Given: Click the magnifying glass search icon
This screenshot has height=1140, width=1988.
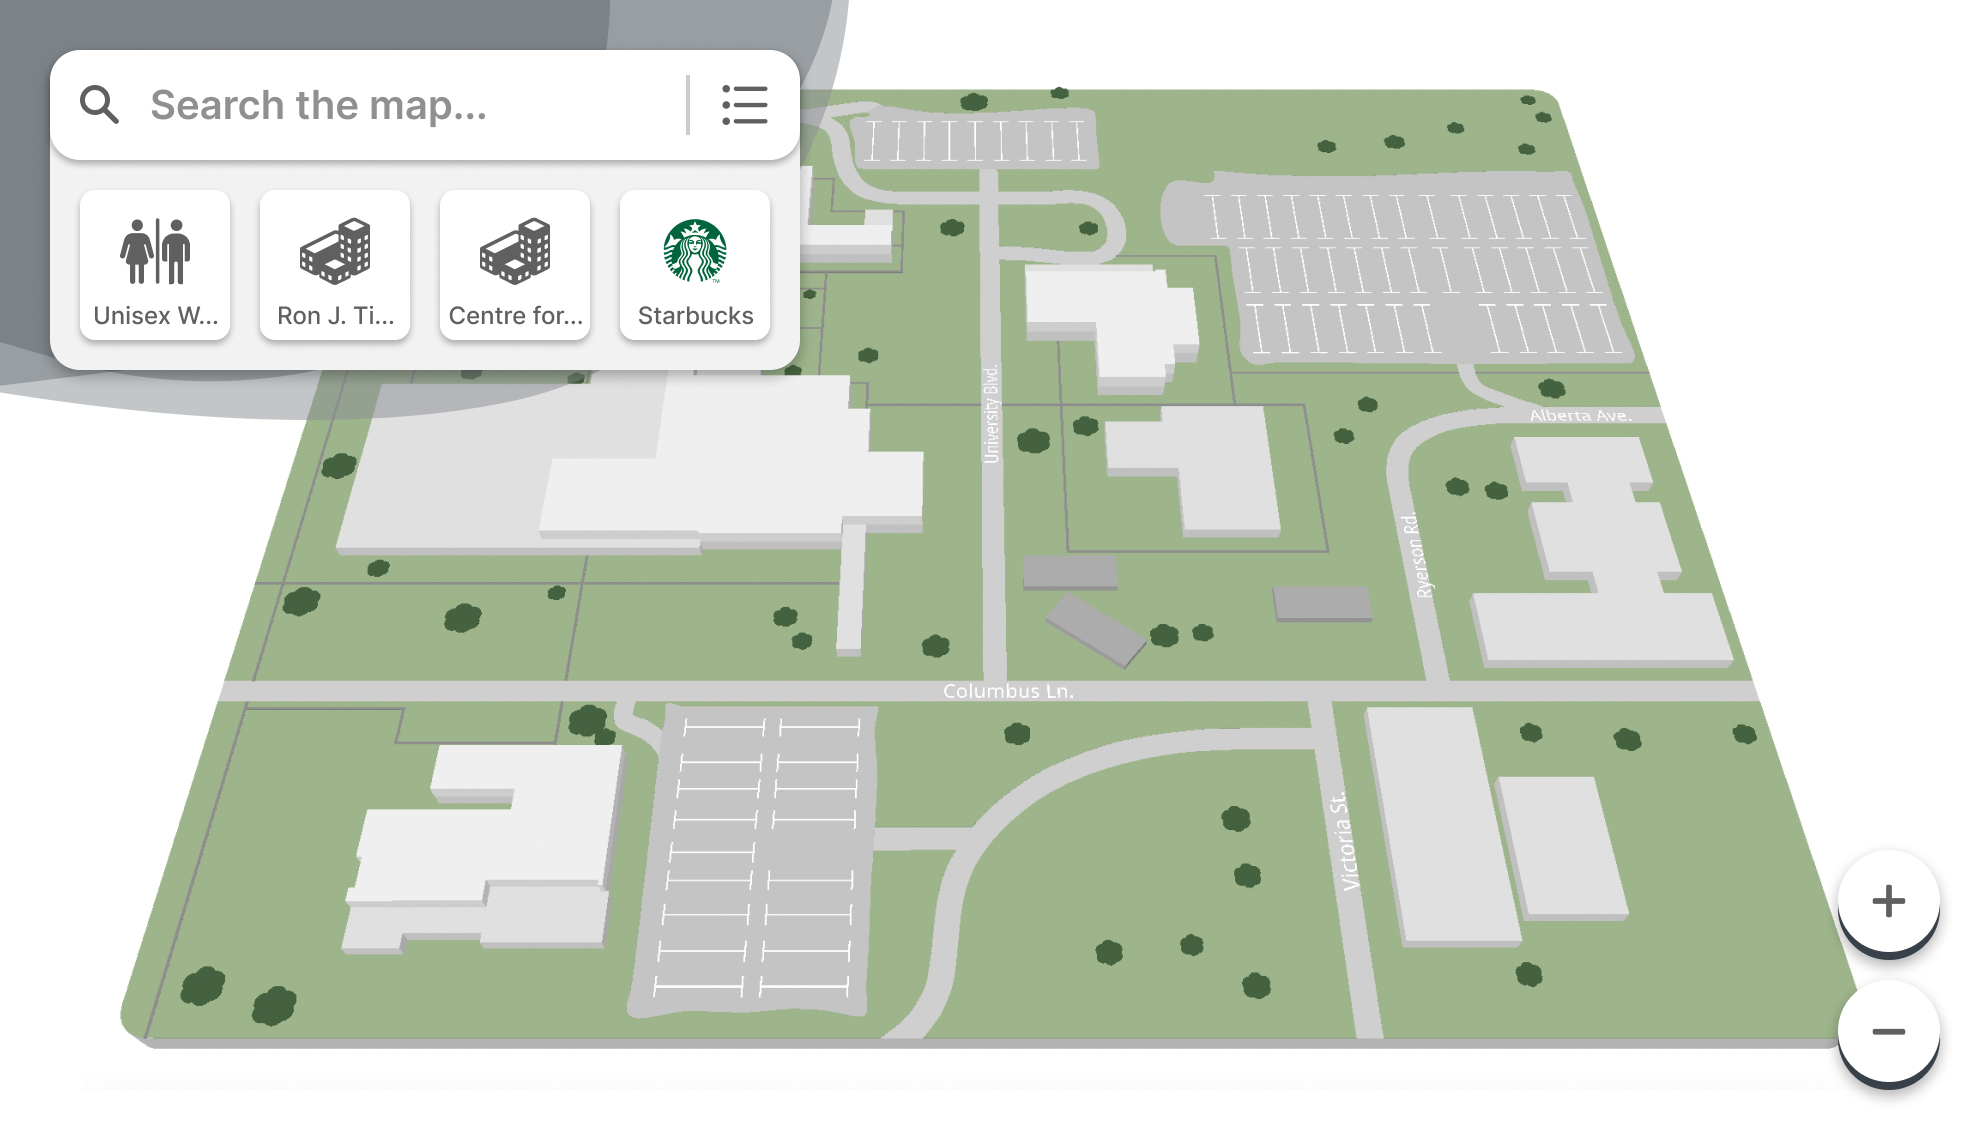Looking at the screenshot, I should coord(100,104).
